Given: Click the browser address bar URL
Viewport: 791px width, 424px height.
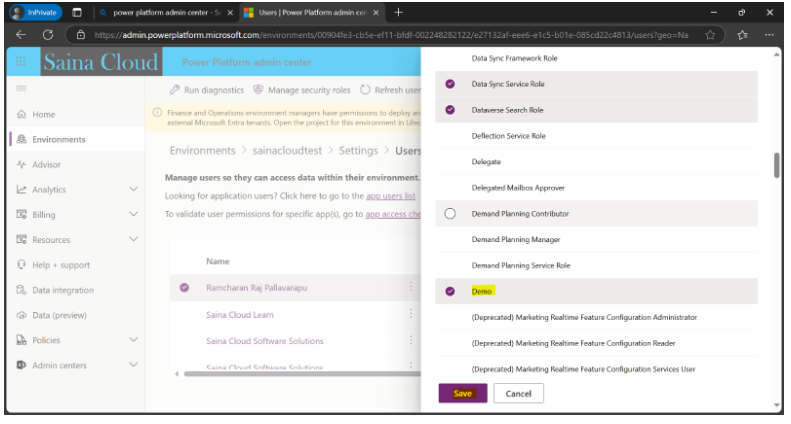Looking at the screenshot, I should point(391,35).
